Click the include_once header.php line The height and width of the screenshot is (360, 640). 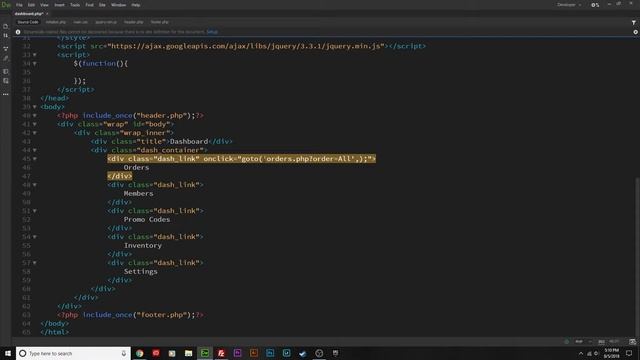click(x=130, y=116)
